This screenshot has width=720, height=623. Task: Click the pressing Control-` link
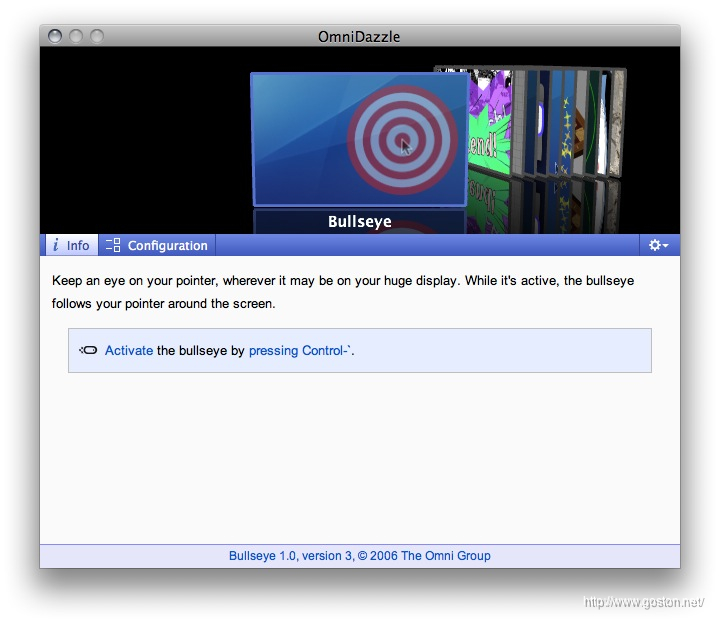[x=300, y=351]
